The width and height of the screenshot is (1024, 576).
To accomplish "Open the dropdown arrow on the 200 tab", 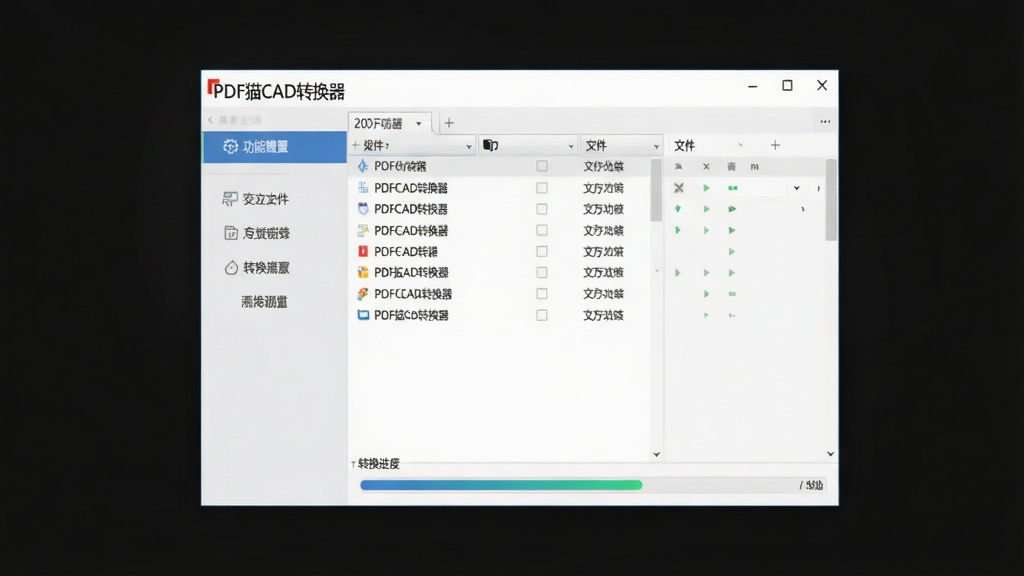I will click(x=419, y=123).
